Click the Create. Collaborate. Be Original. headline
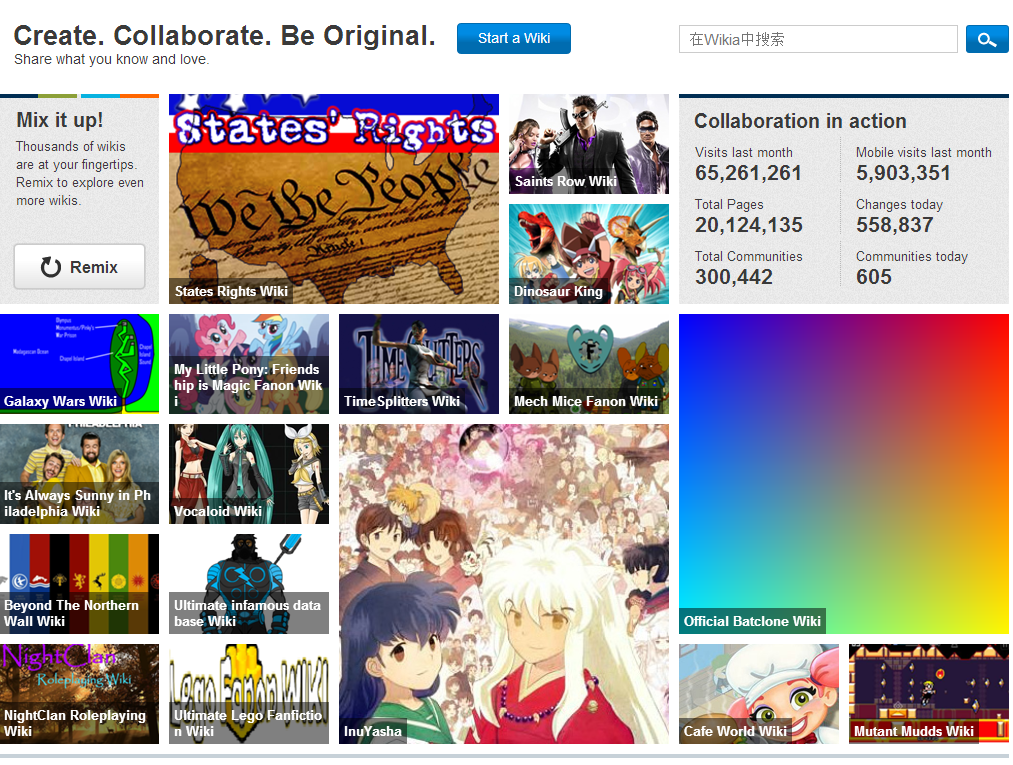The height and width of the screenshot is (765, 1013). tap(224, 36)
